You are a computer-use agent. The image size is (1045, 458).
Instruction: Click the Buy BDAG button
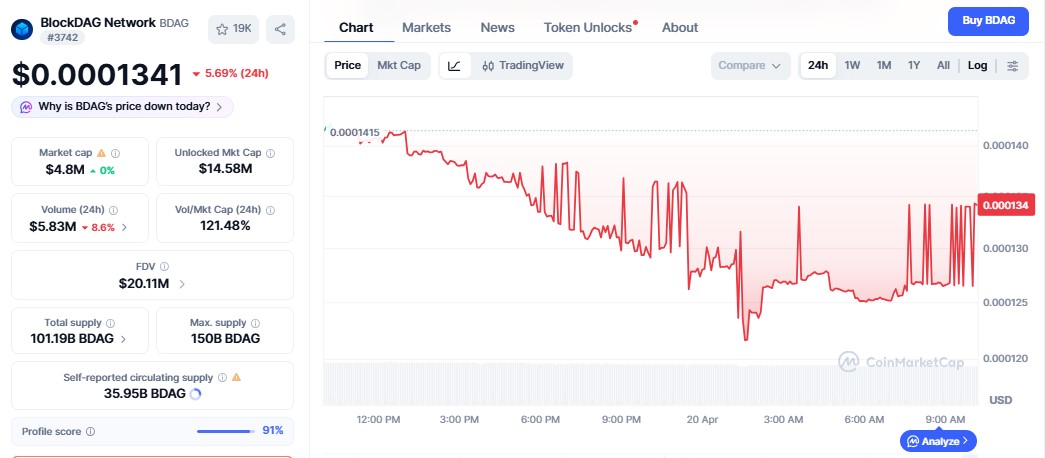987,21
